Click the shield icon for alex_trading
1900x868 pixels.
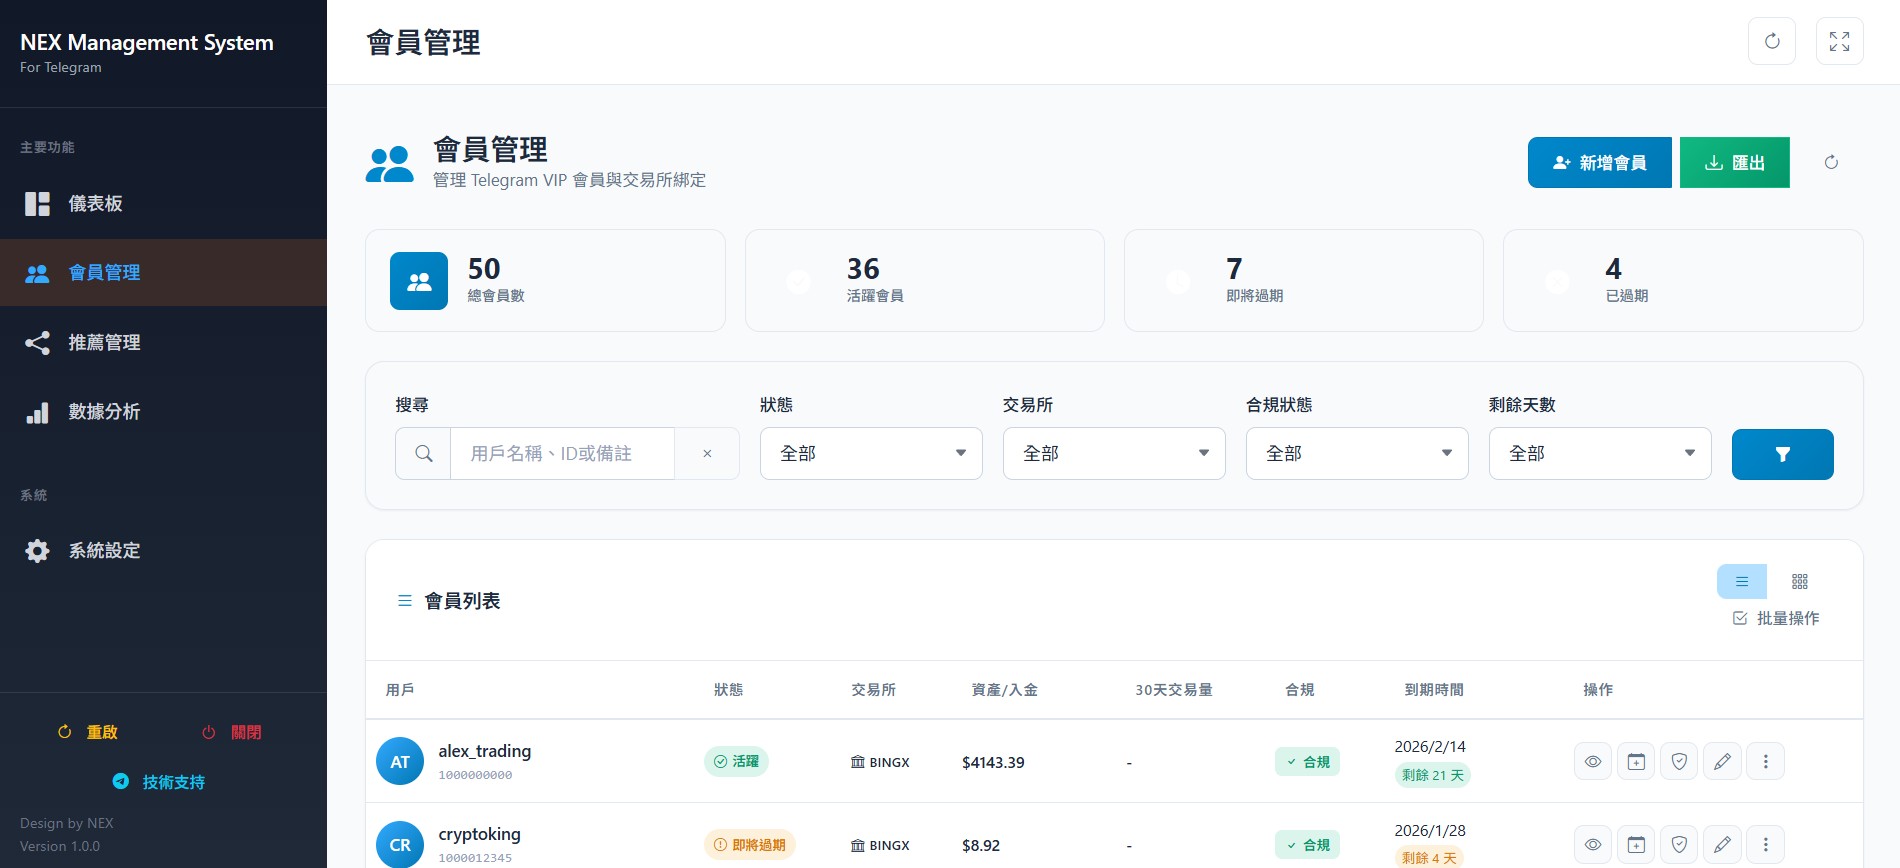[x=1679, y=762]
